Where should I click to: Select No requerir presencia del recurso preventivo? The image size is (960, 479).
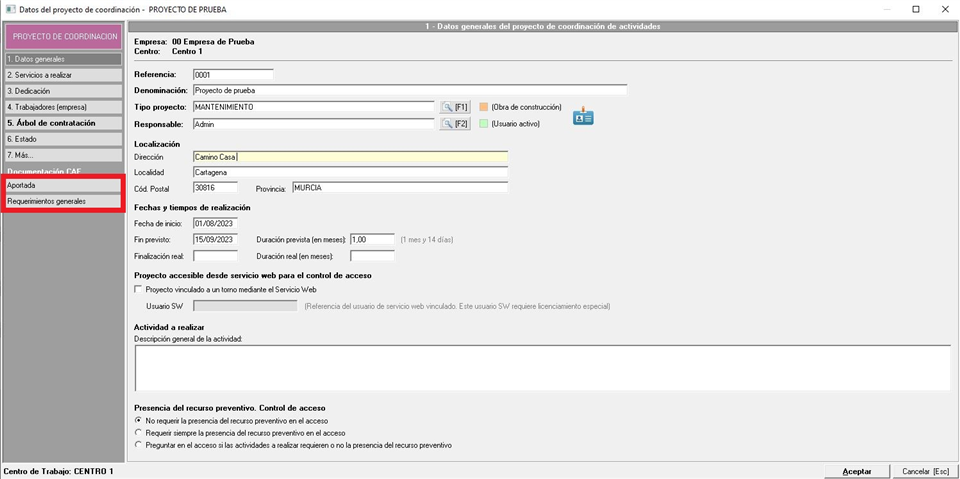(138, 421)
